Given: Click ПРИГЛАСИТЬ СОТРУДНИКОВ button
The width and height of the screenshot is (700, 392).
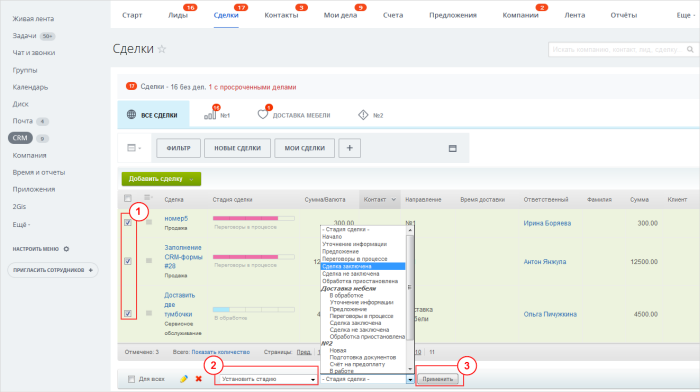Looking at the screenshot, I should click(x=53, y=270).
